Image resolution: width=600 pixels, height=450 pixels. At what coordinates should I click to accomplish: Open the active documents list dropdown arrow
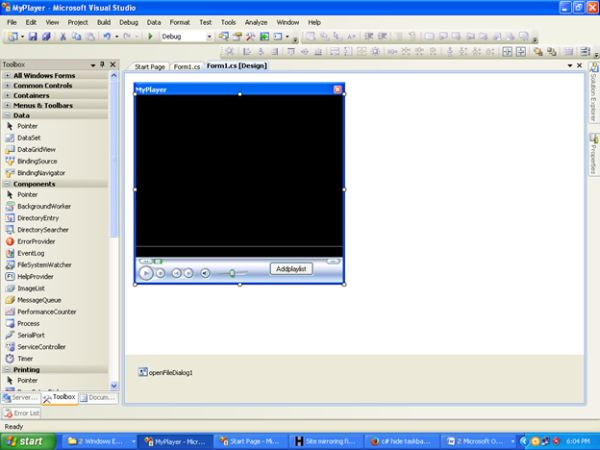pos(570,66)
